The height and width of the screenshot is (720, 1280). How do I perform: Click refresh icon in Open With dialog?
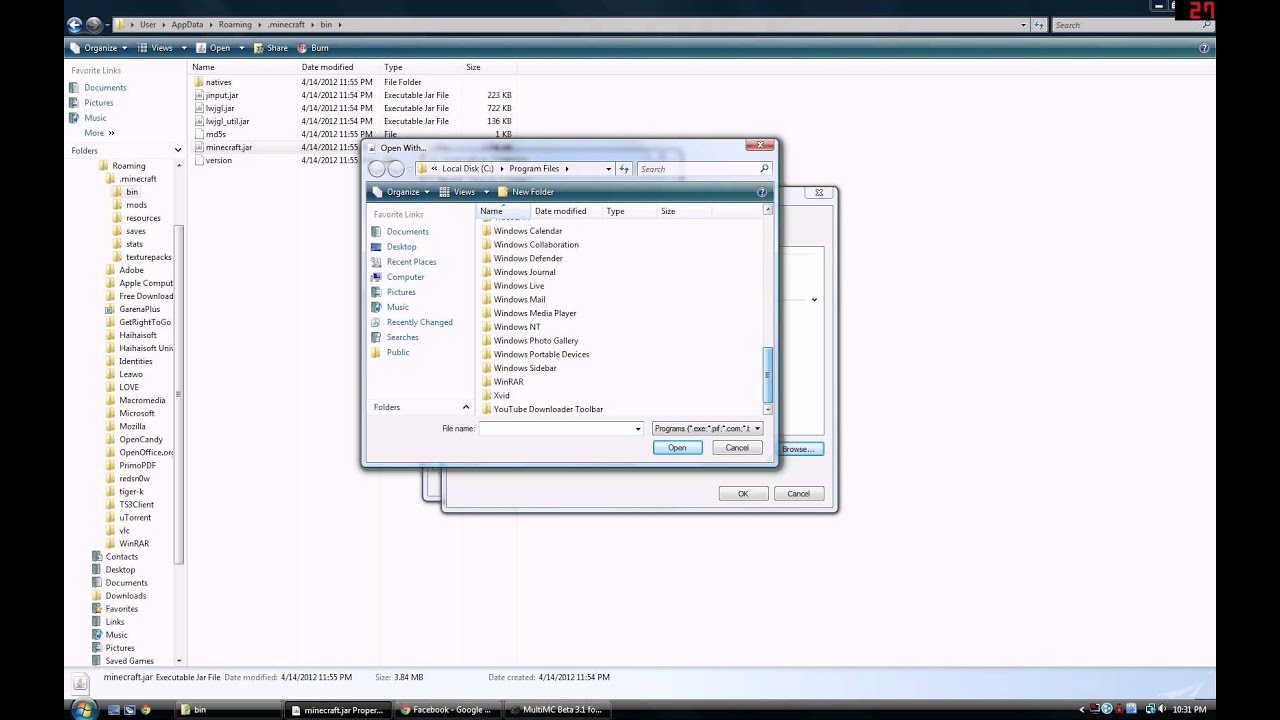pos(624,169)
